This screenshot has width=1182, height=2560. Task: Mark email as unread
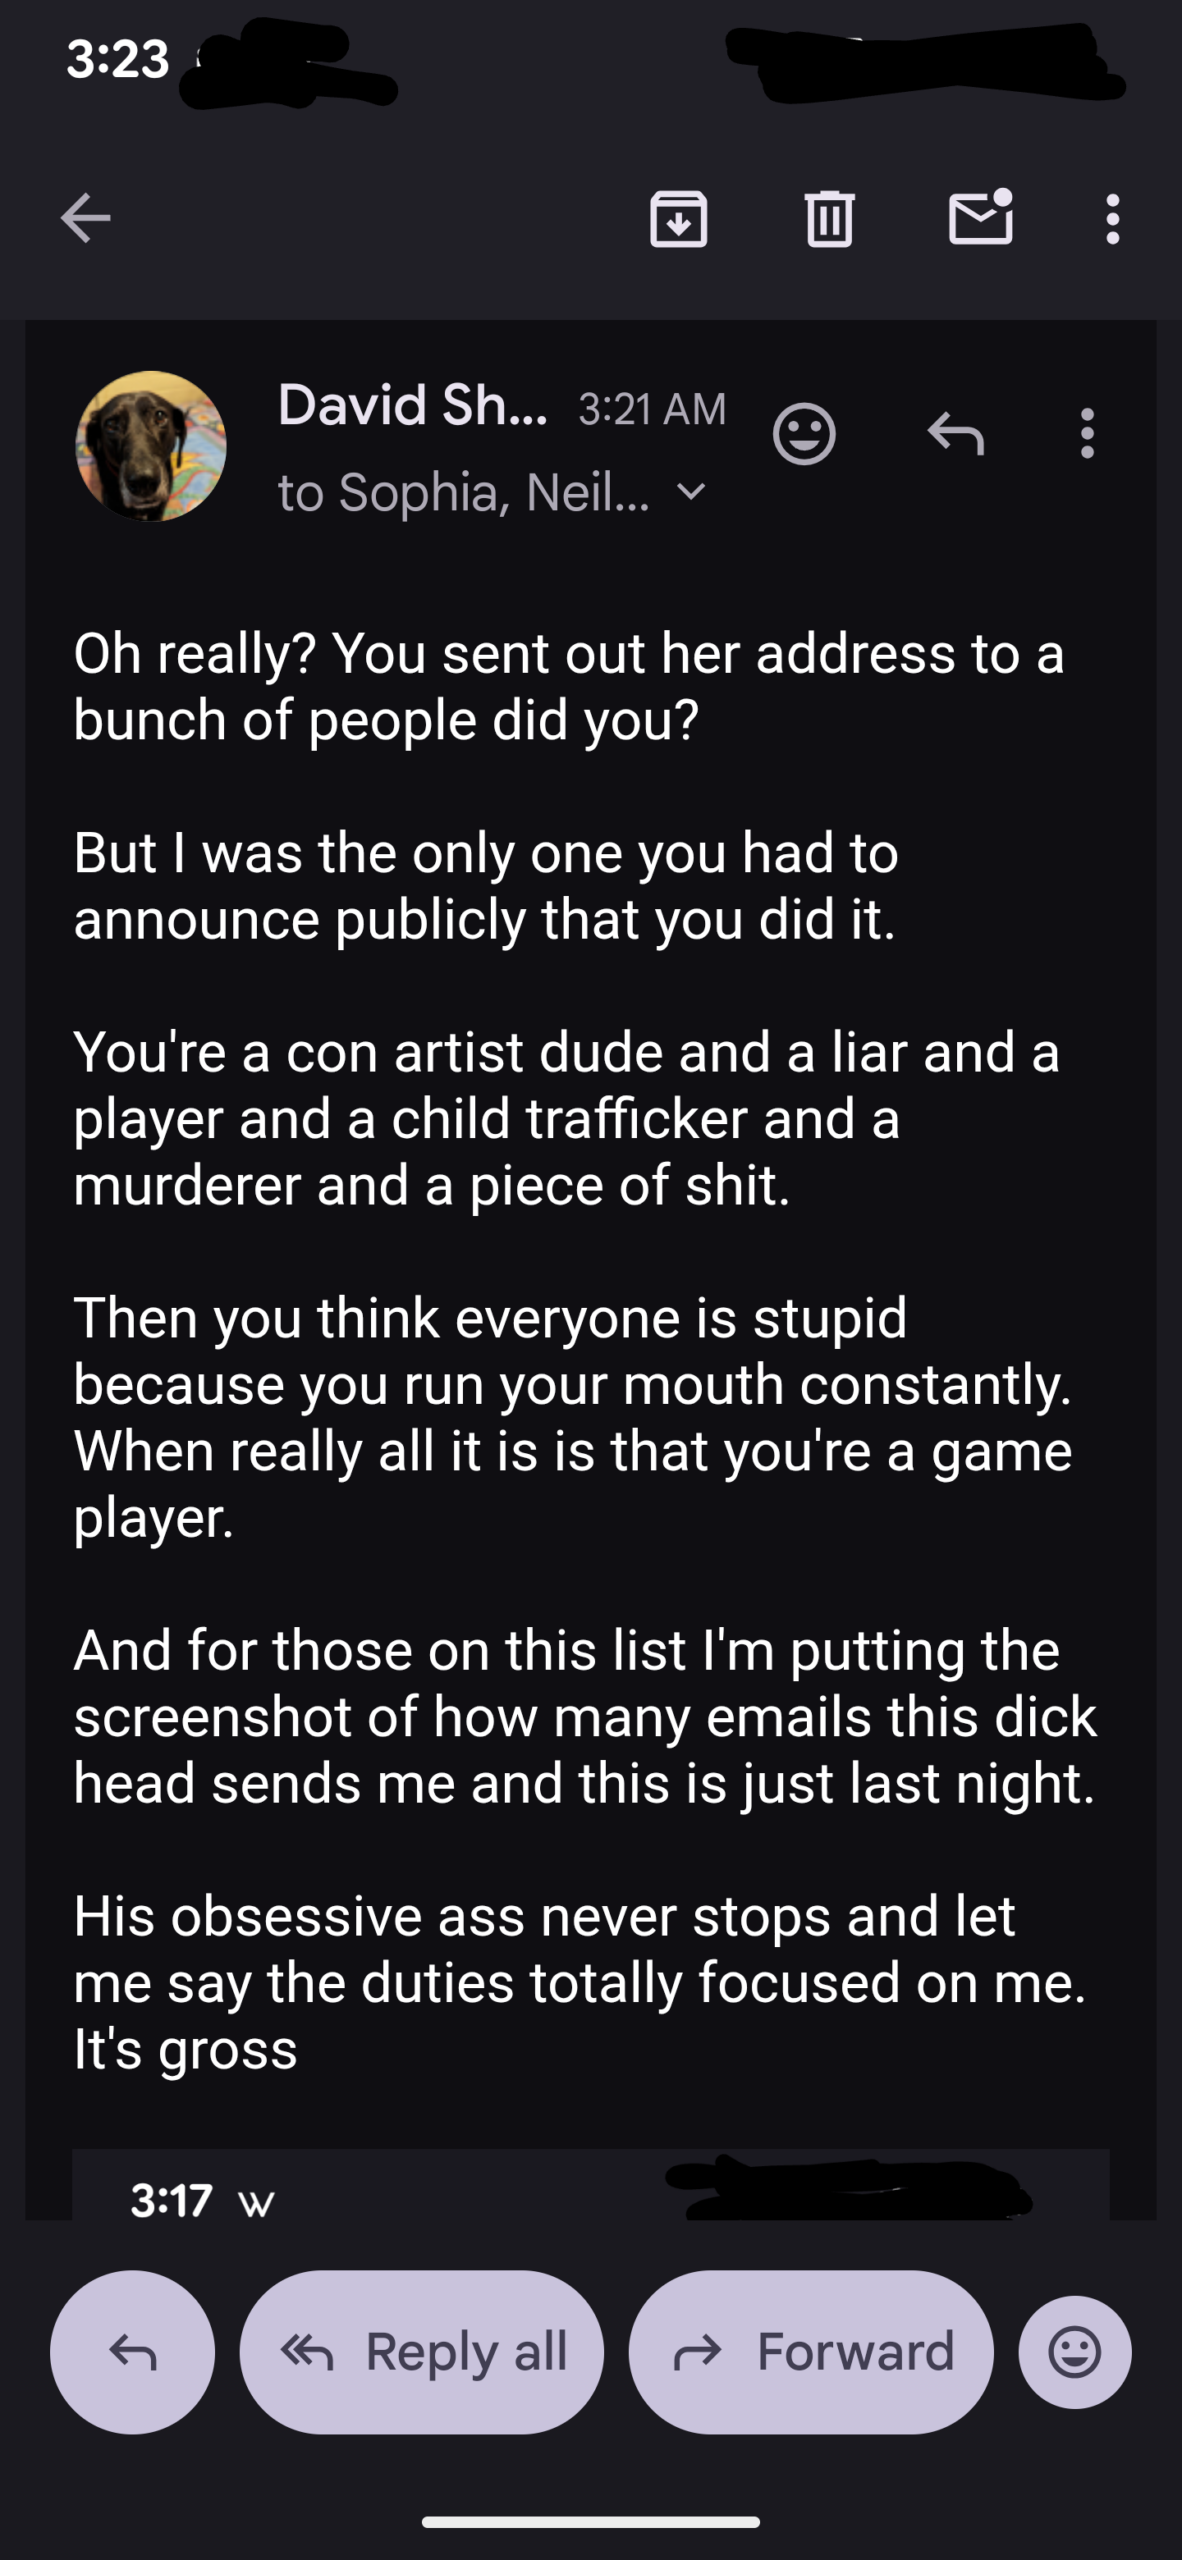click(980, 218)
